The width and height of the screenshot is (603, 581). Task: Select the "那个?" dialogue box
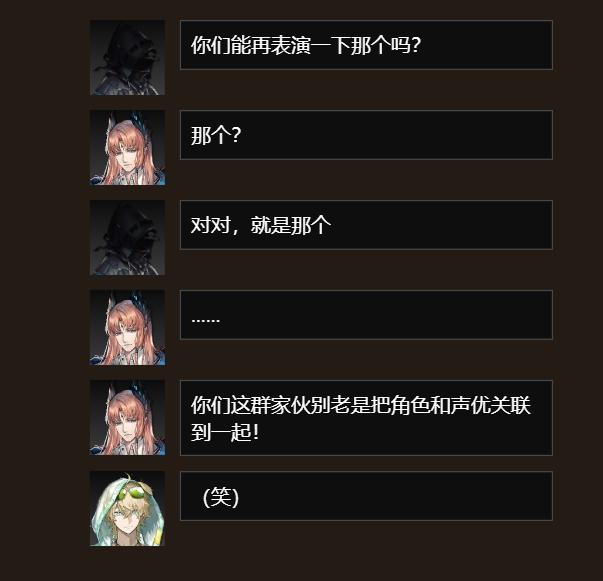(x=366, y=135)
